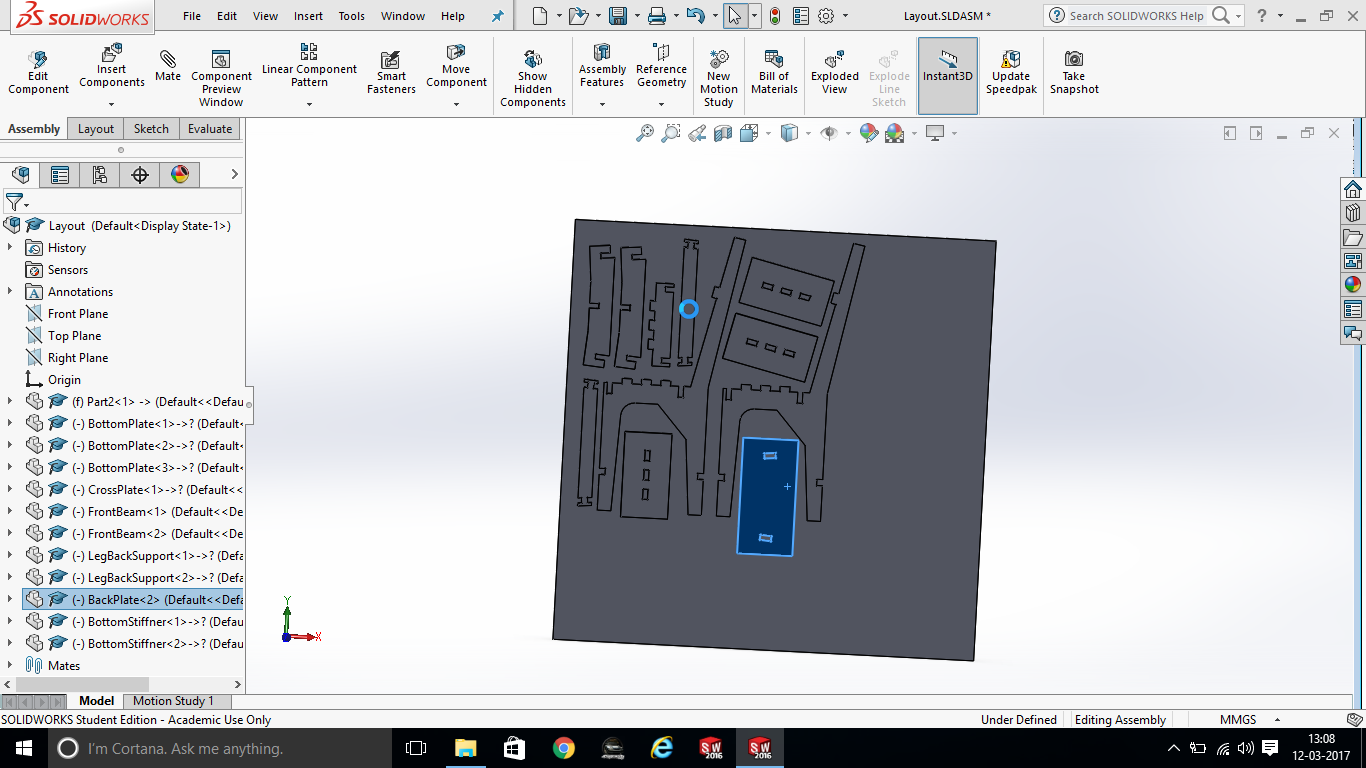1366x768 pixels.
Task: Click the highlighted blue plate in viewport
Action: click(x=768, y=496)
